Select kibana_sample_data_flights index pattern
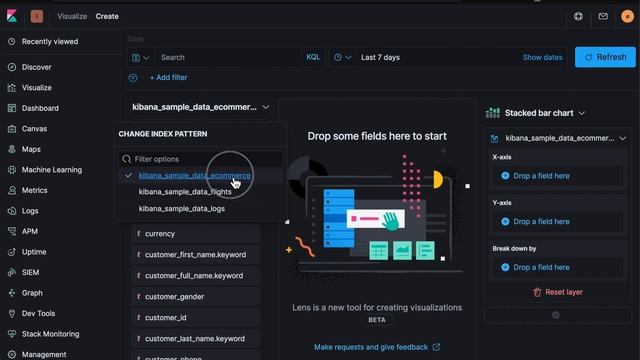Viewport: 640px width, 360px height. coord(200,192)
